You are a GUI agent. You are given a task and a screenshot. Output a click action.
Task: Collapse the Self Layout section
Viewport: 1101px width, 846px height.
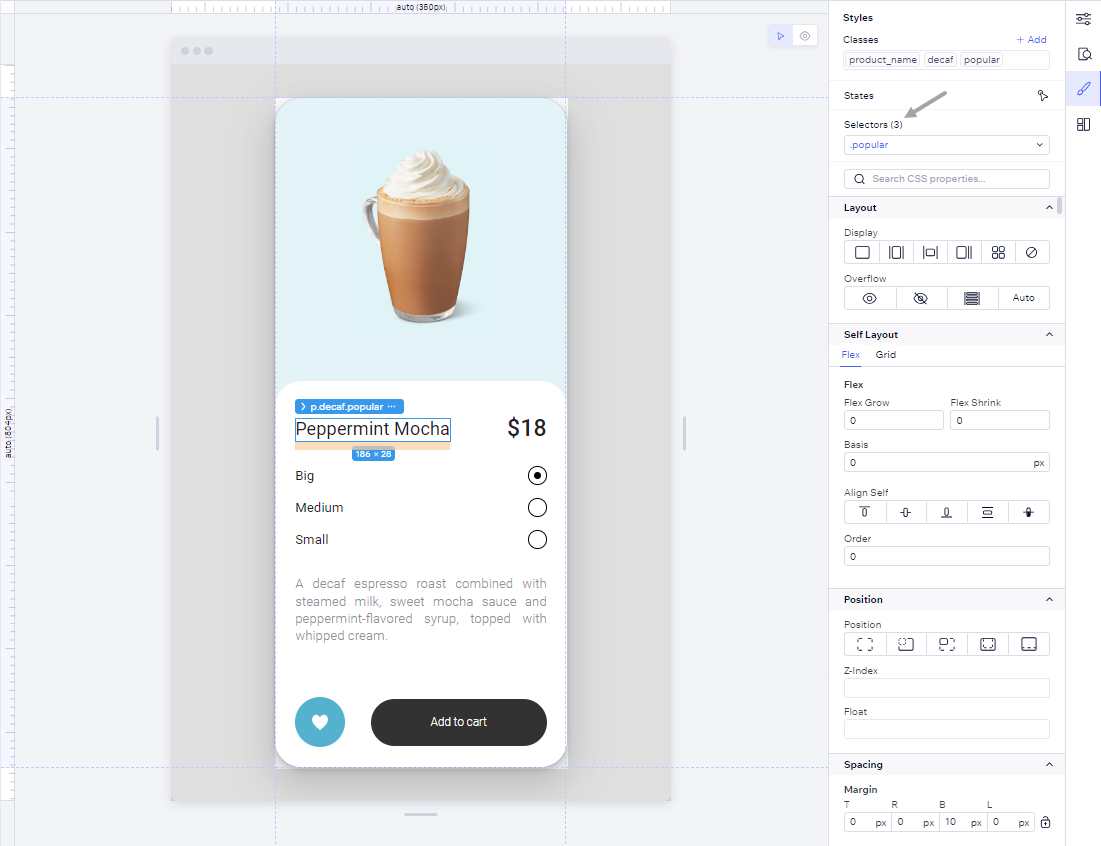click(x=1049, y=335)
